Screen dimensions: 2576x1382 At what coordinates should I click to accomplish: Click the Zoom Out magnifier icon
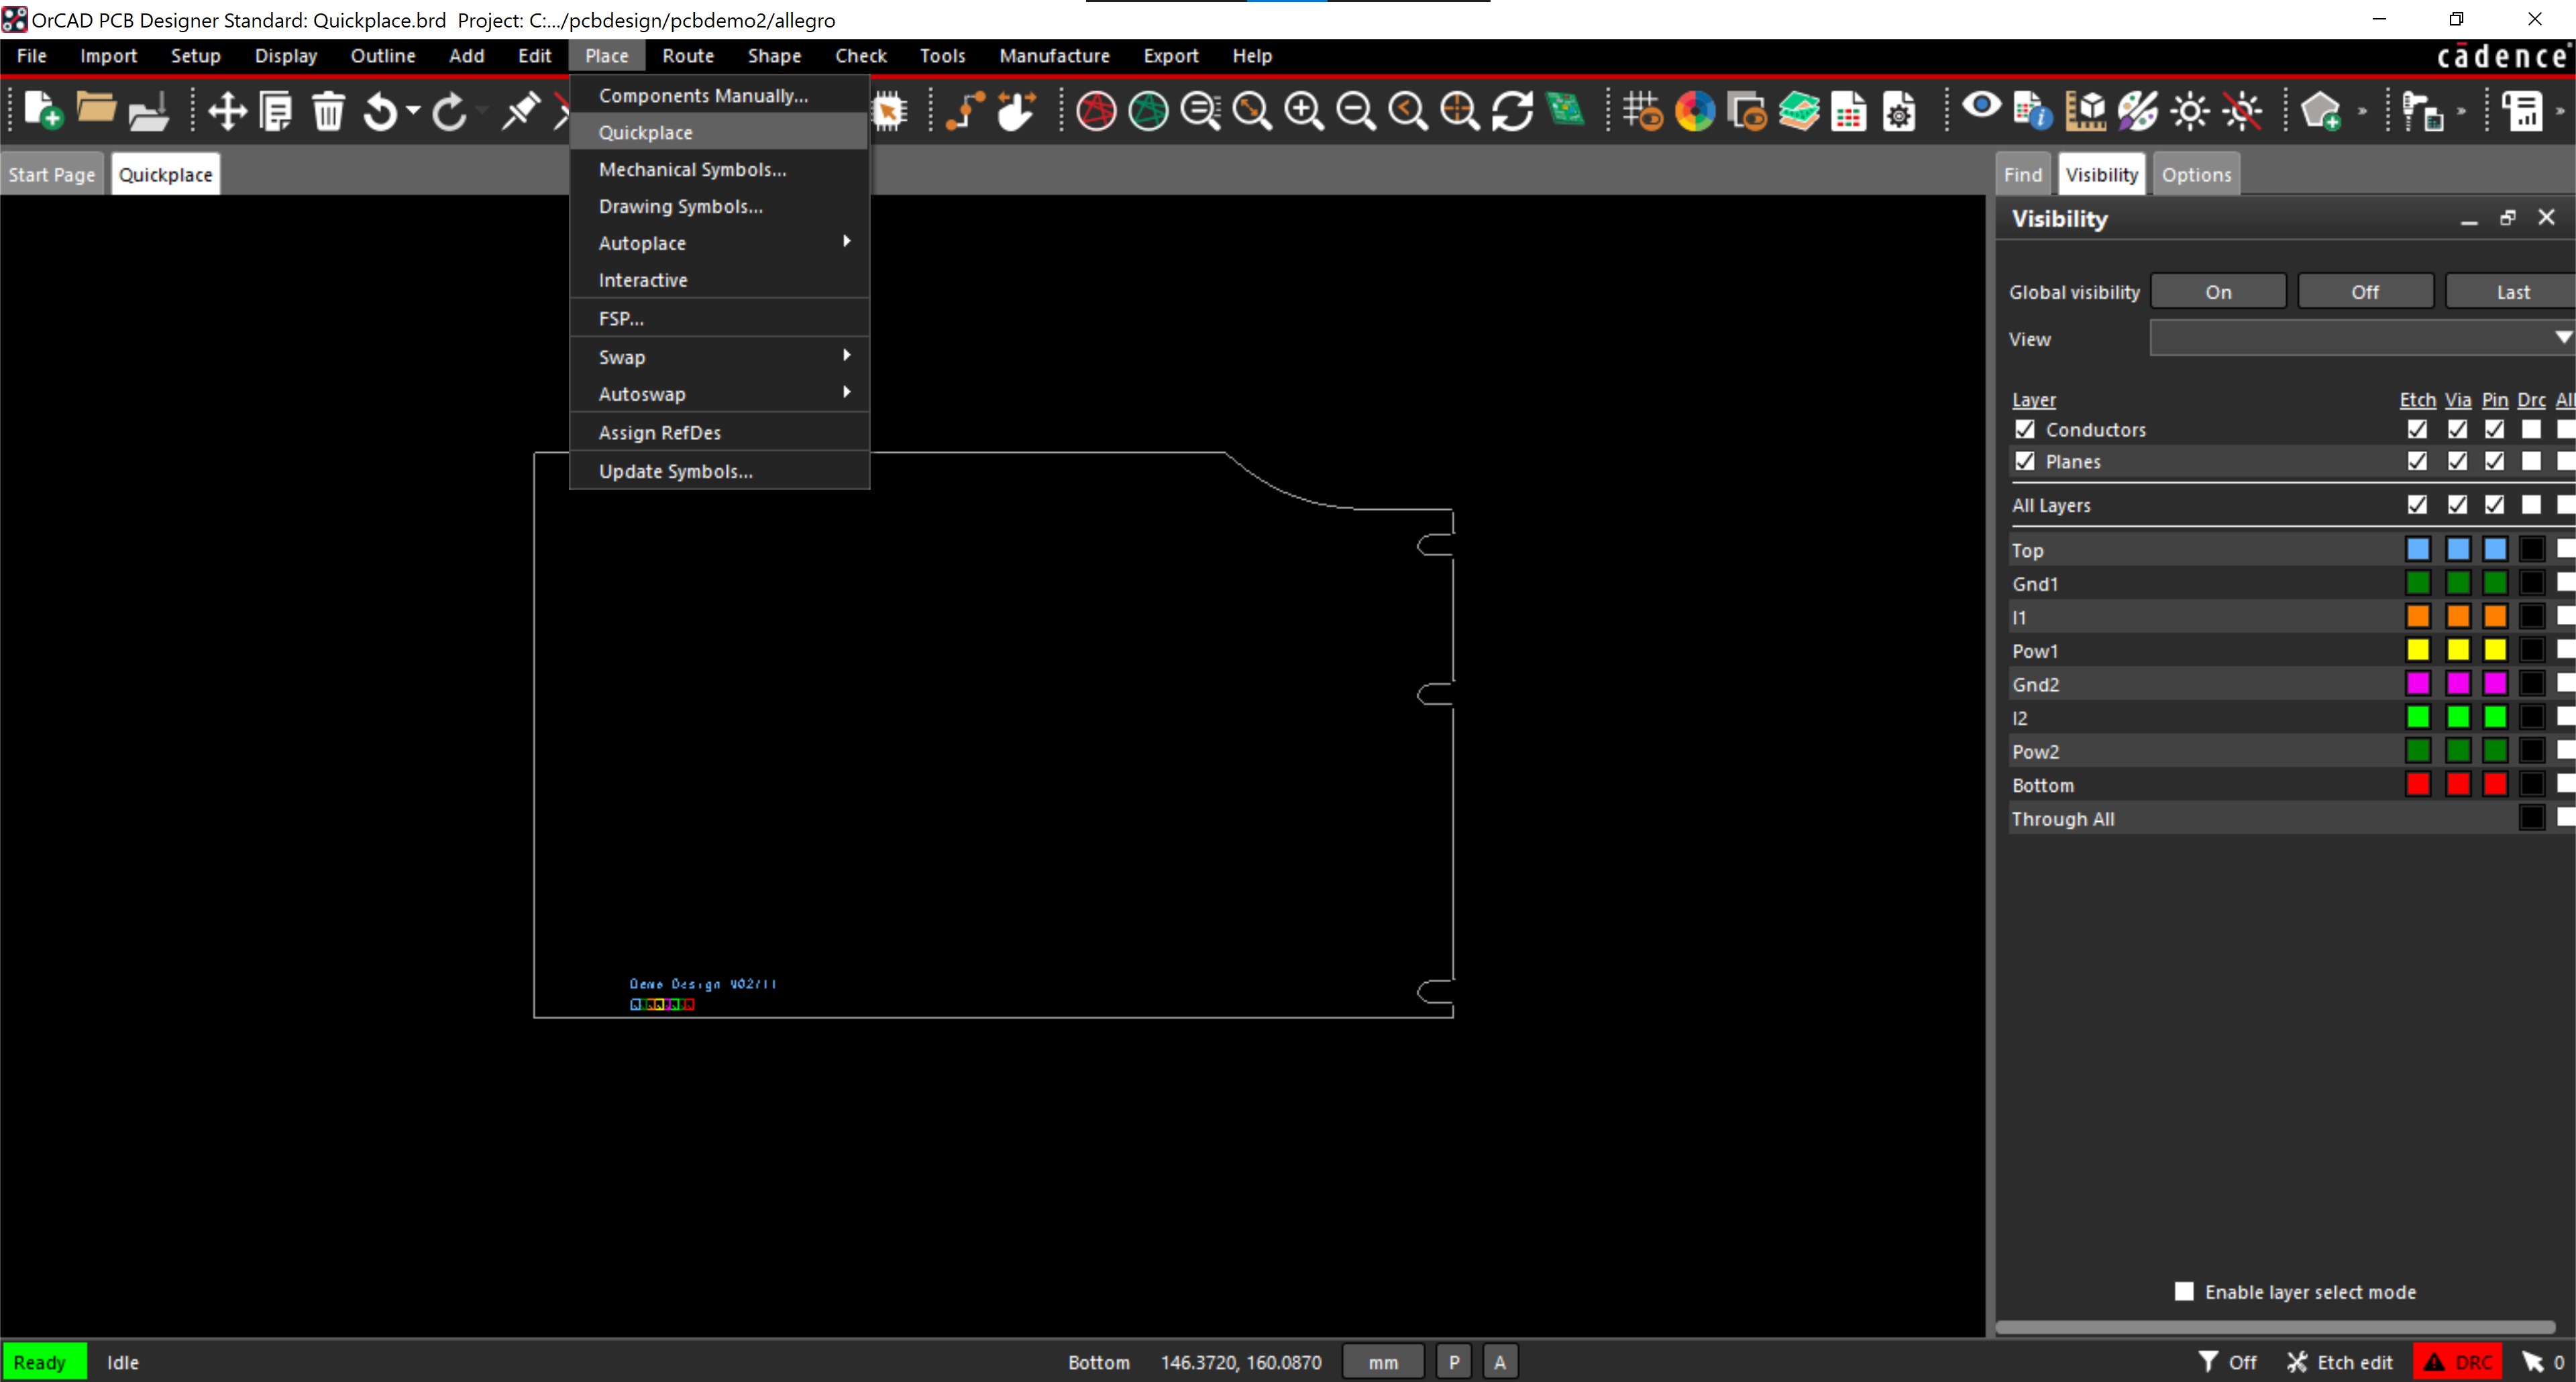click(x=1356, y=111)
